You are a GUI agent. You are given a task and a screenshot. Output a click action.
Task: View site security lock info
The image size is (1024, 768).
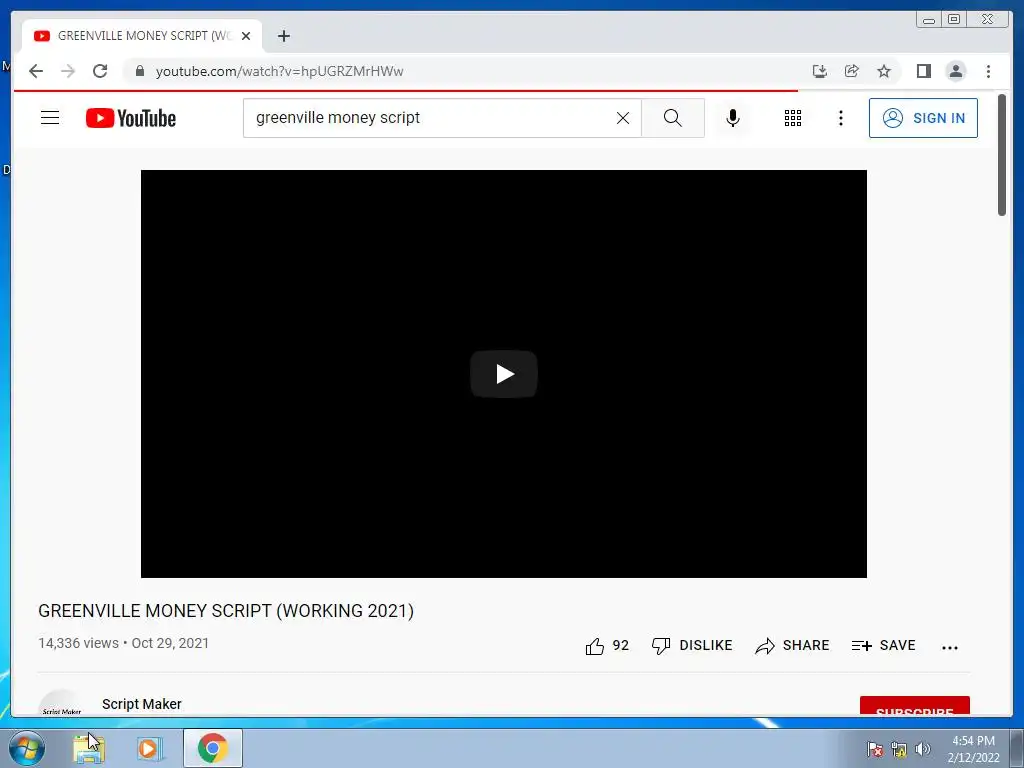(139, 71)
